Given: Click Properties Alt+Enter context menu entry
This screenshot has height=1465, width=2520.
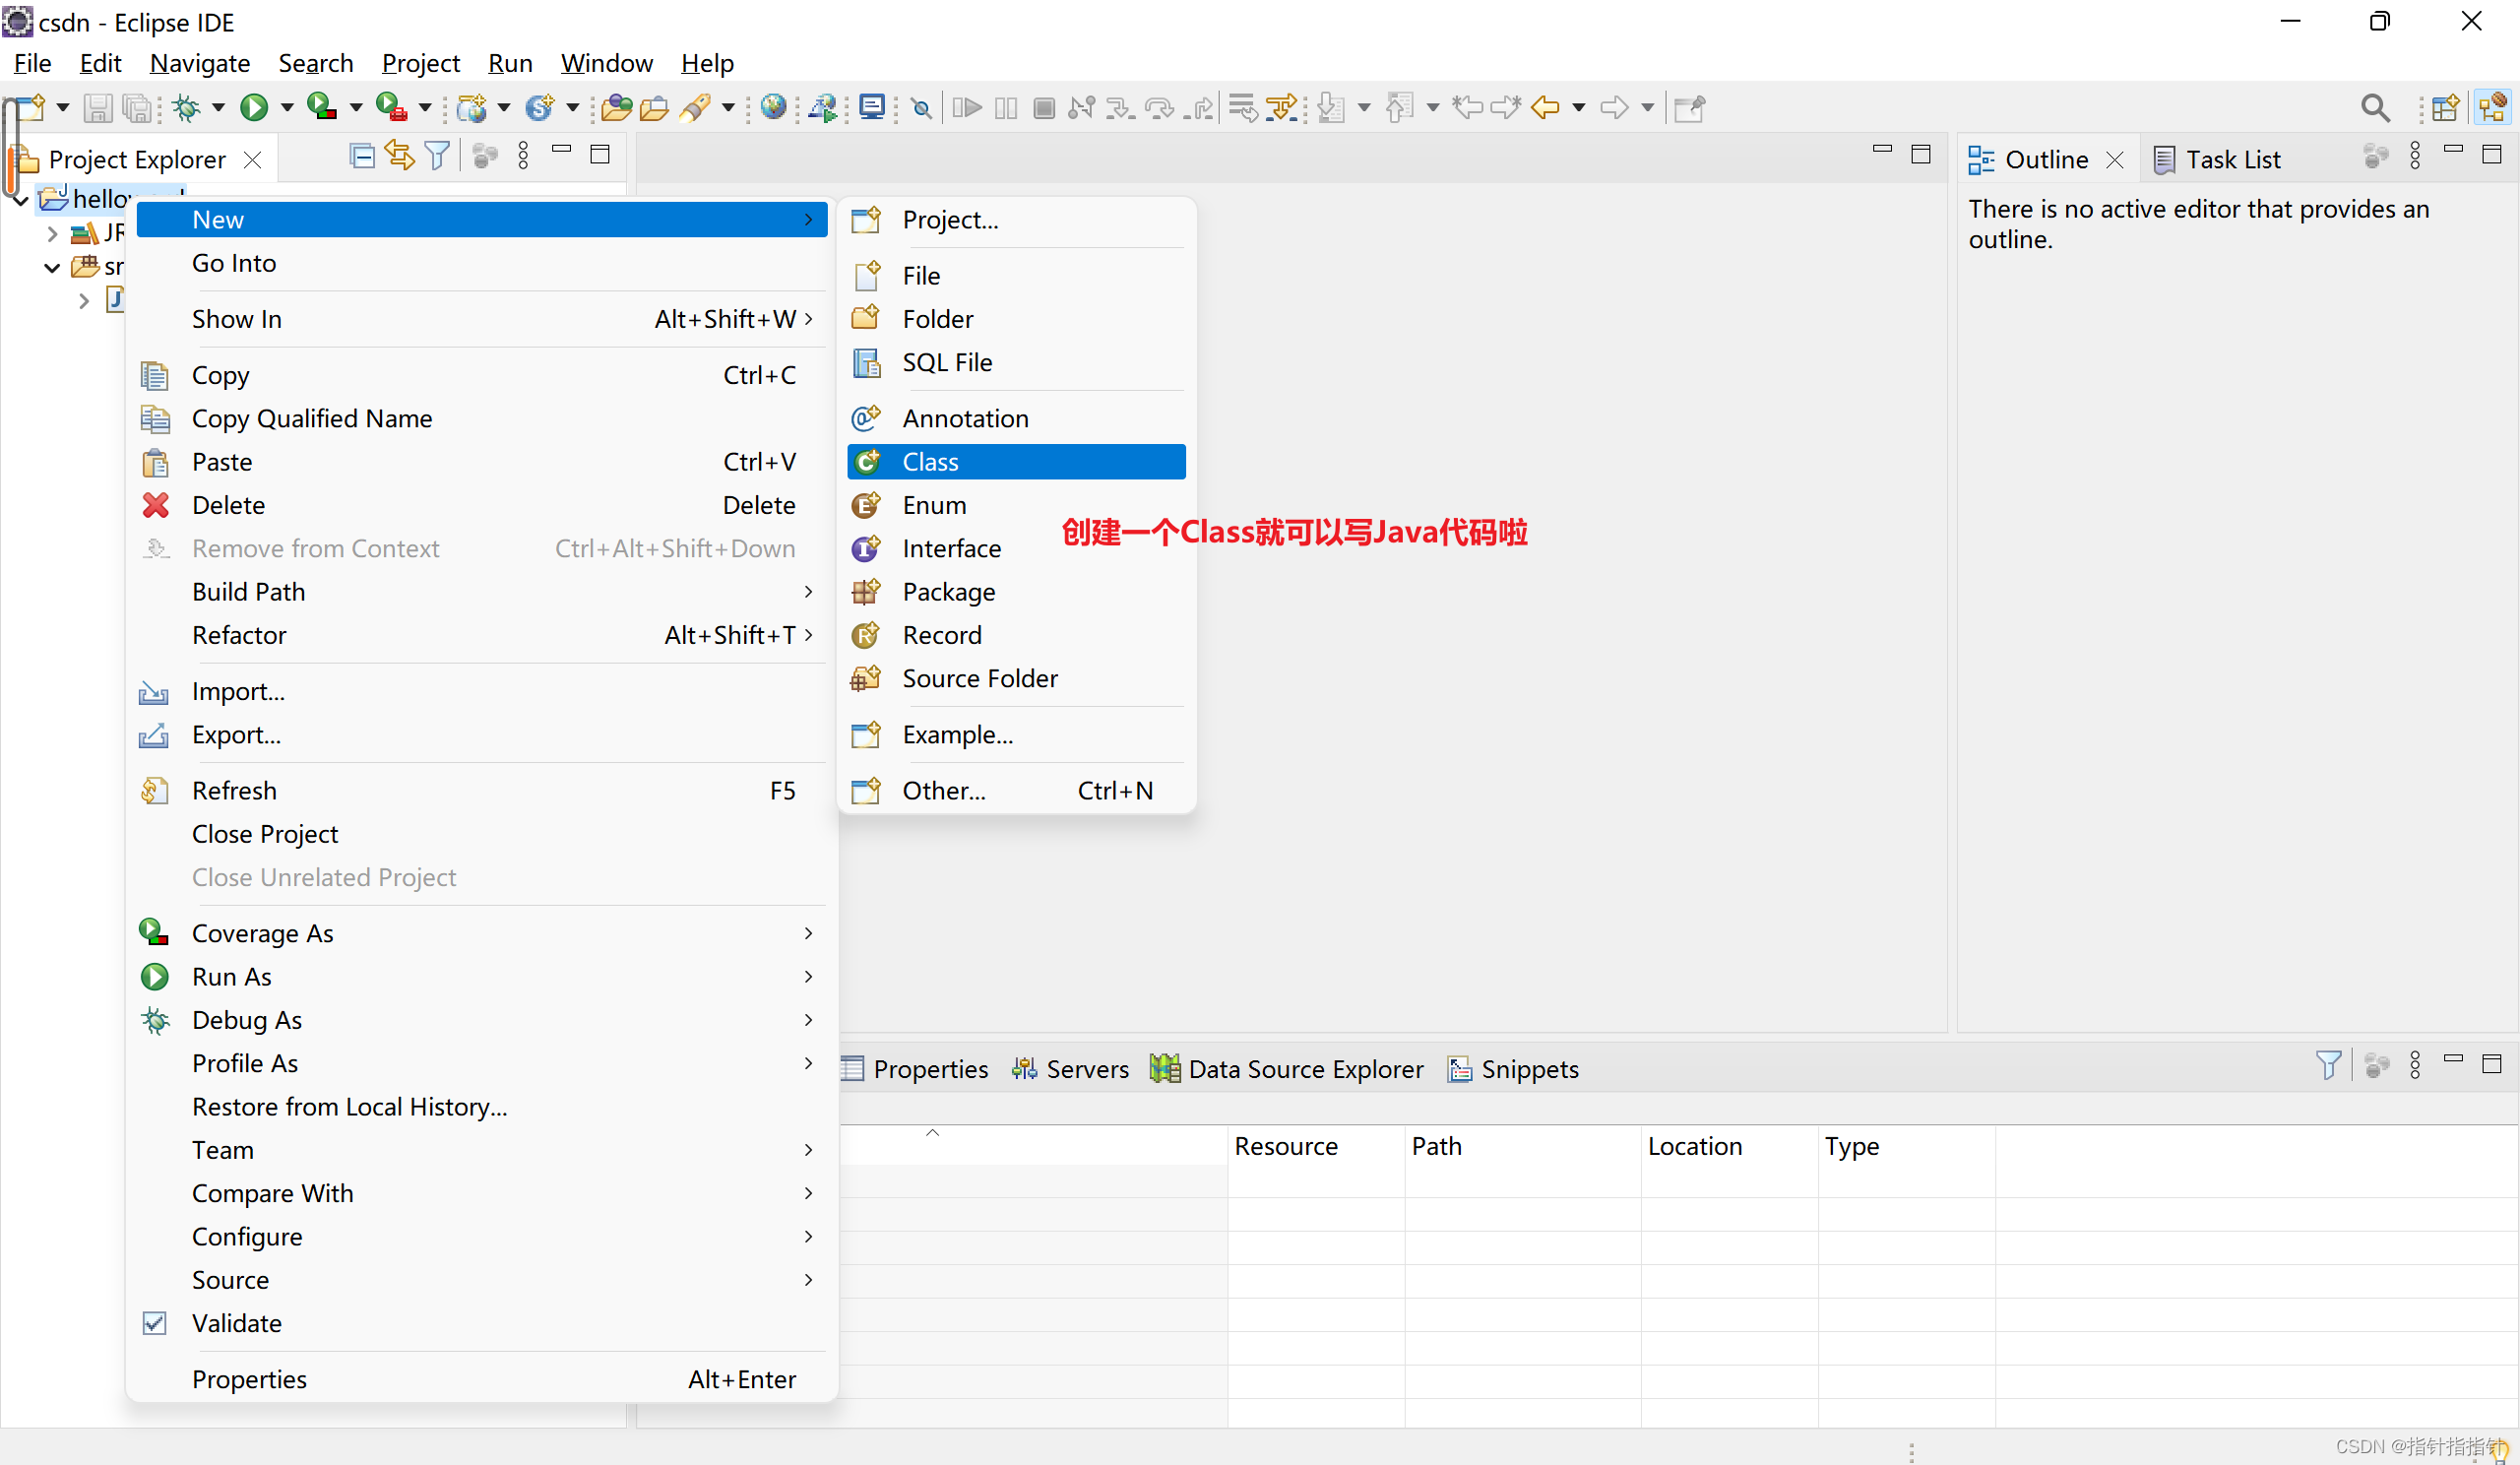Looking at the screenshot, I should point(481,1380).
